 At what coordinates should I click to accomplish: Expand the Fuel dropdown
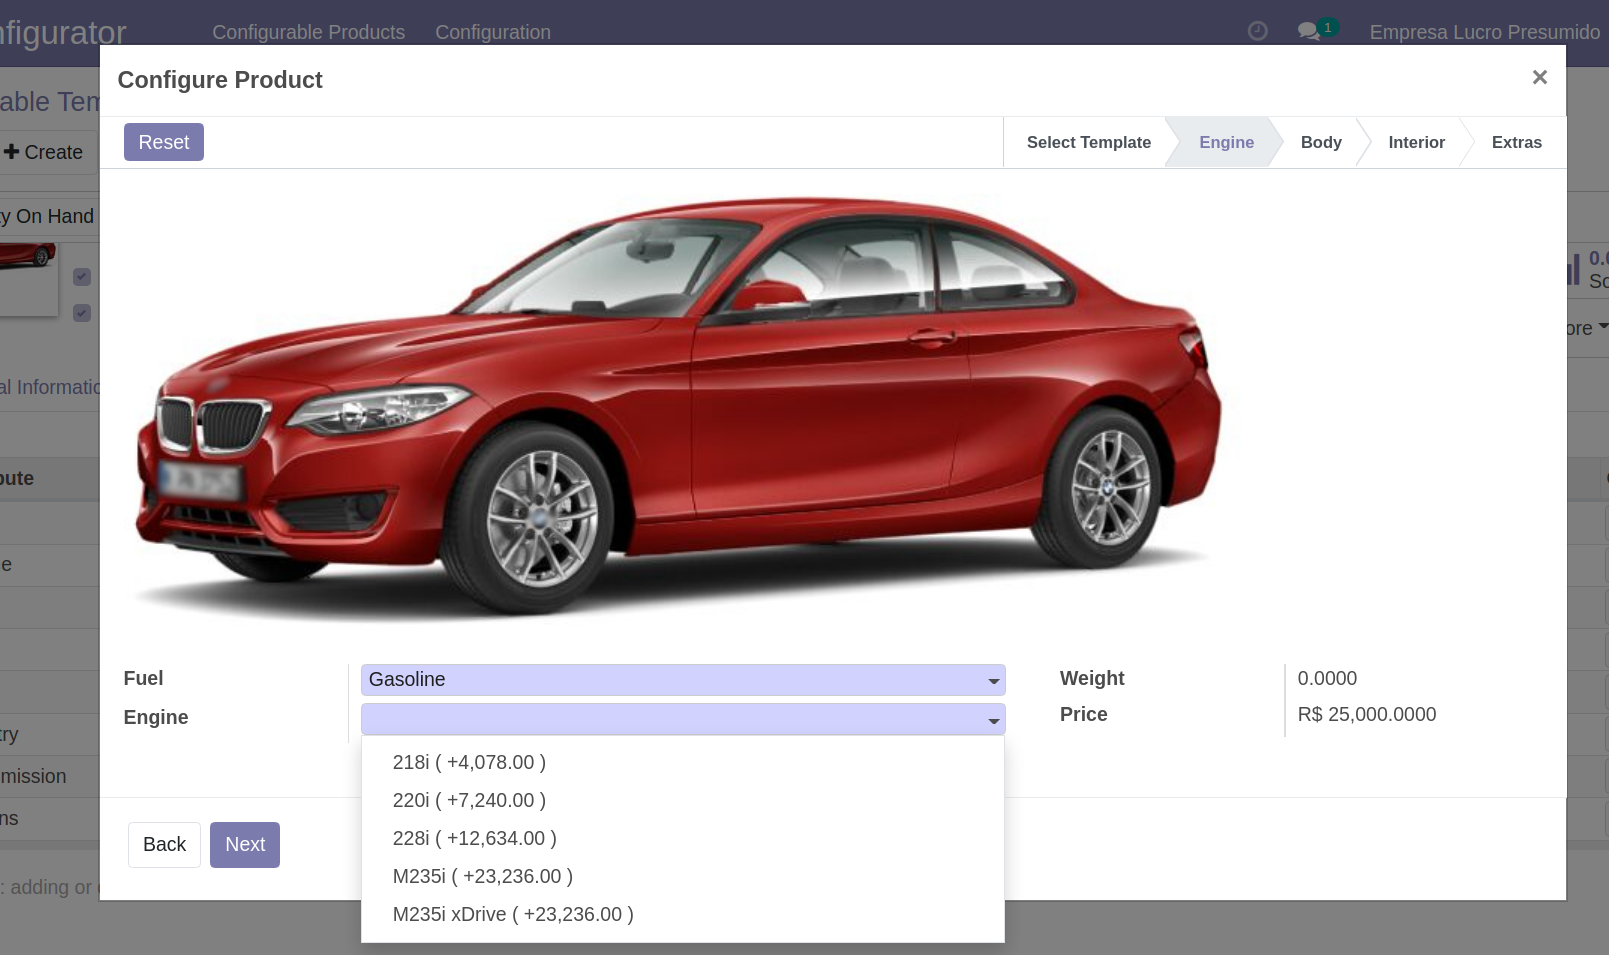[x=682, y=680]
